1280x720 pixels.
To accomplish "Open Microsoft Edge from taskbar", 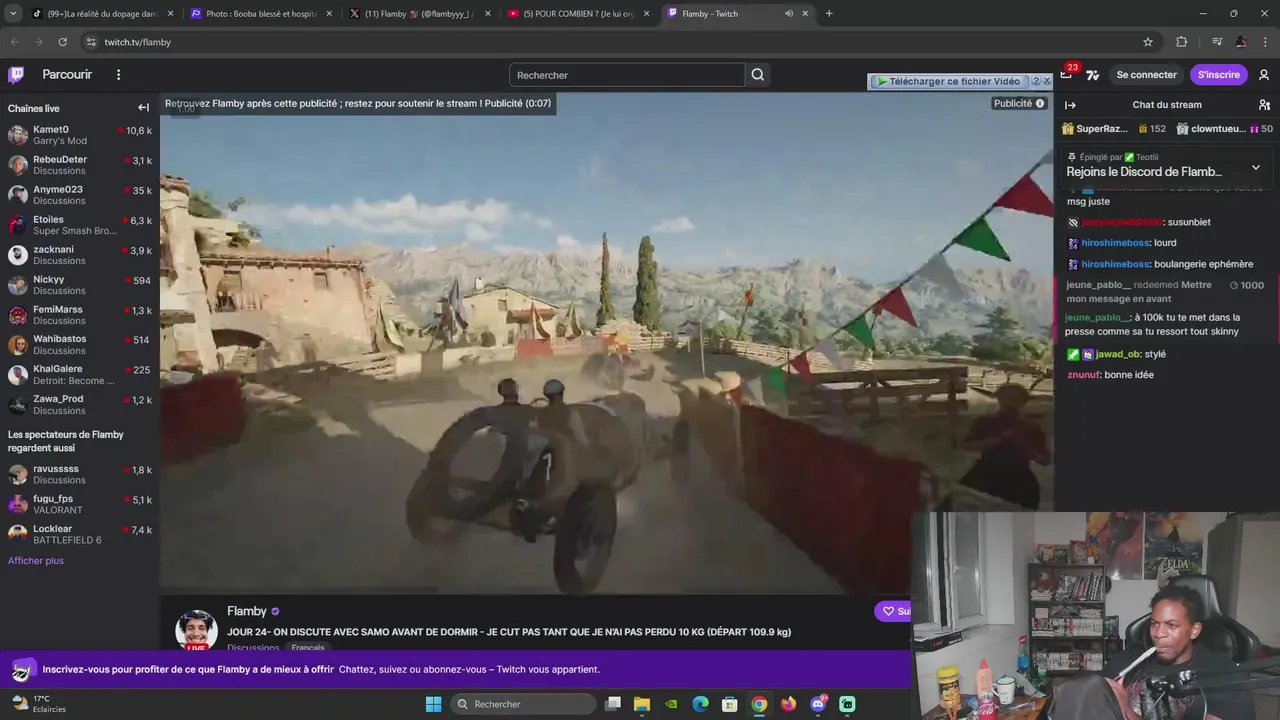I will click(x=701, y=704).
